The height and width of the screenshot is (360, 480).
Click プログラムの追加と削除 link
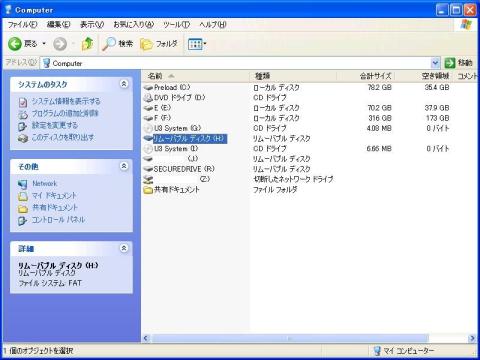(x=65, y=113)
